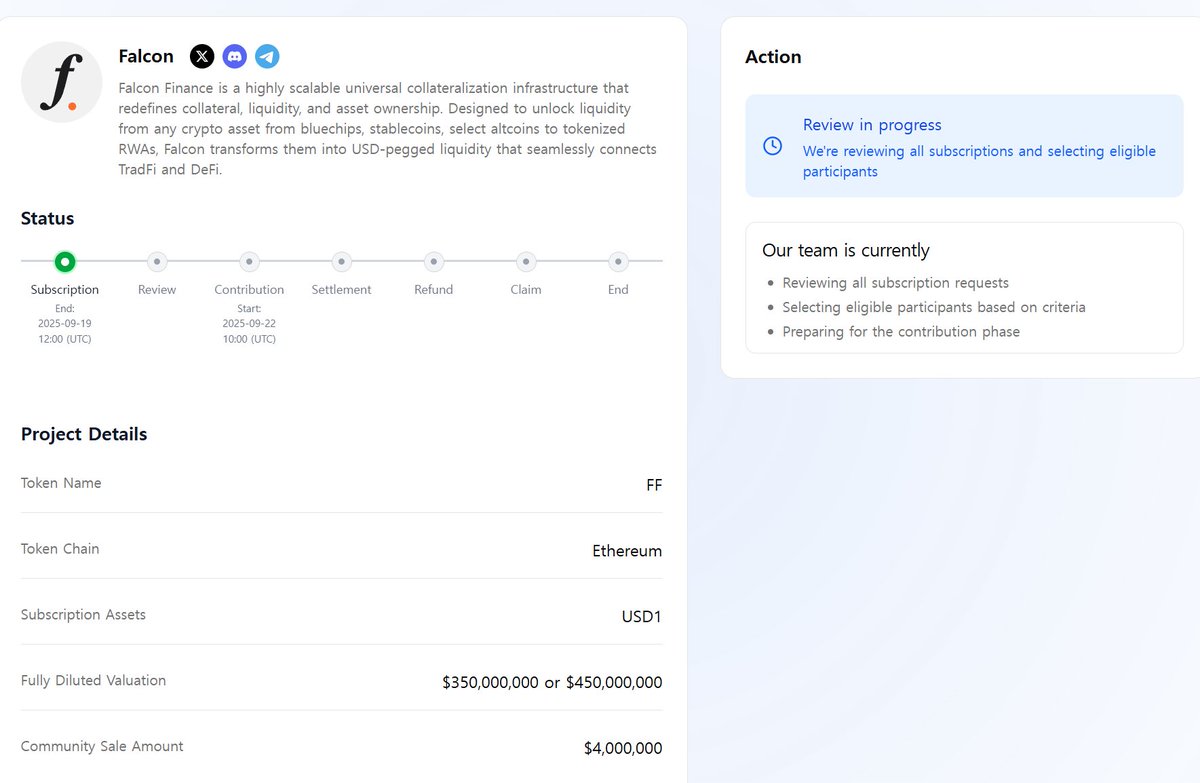
Task: Click Contribution start date '2025-09-22'
Action: point(249,324)
